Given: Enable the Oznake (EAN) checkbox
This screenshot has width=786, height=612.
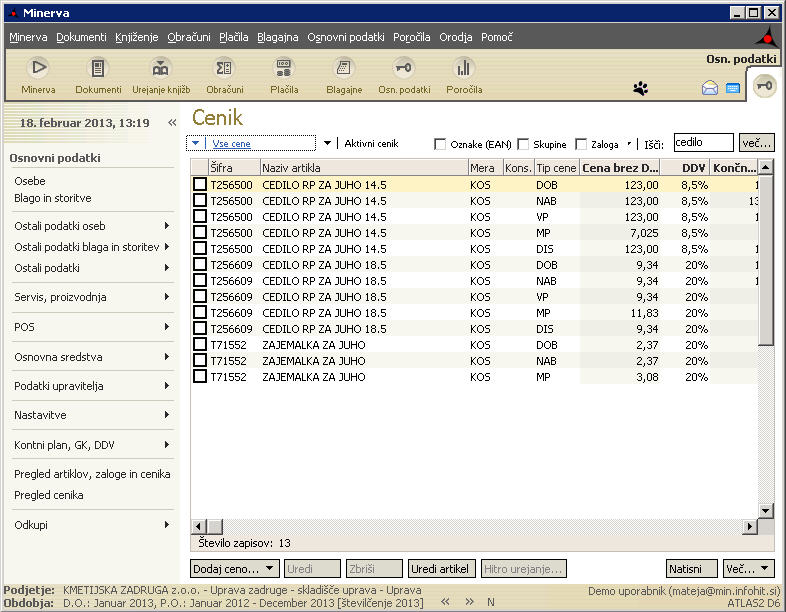Looking at the screenshot, I should click(x=440, y=144).
